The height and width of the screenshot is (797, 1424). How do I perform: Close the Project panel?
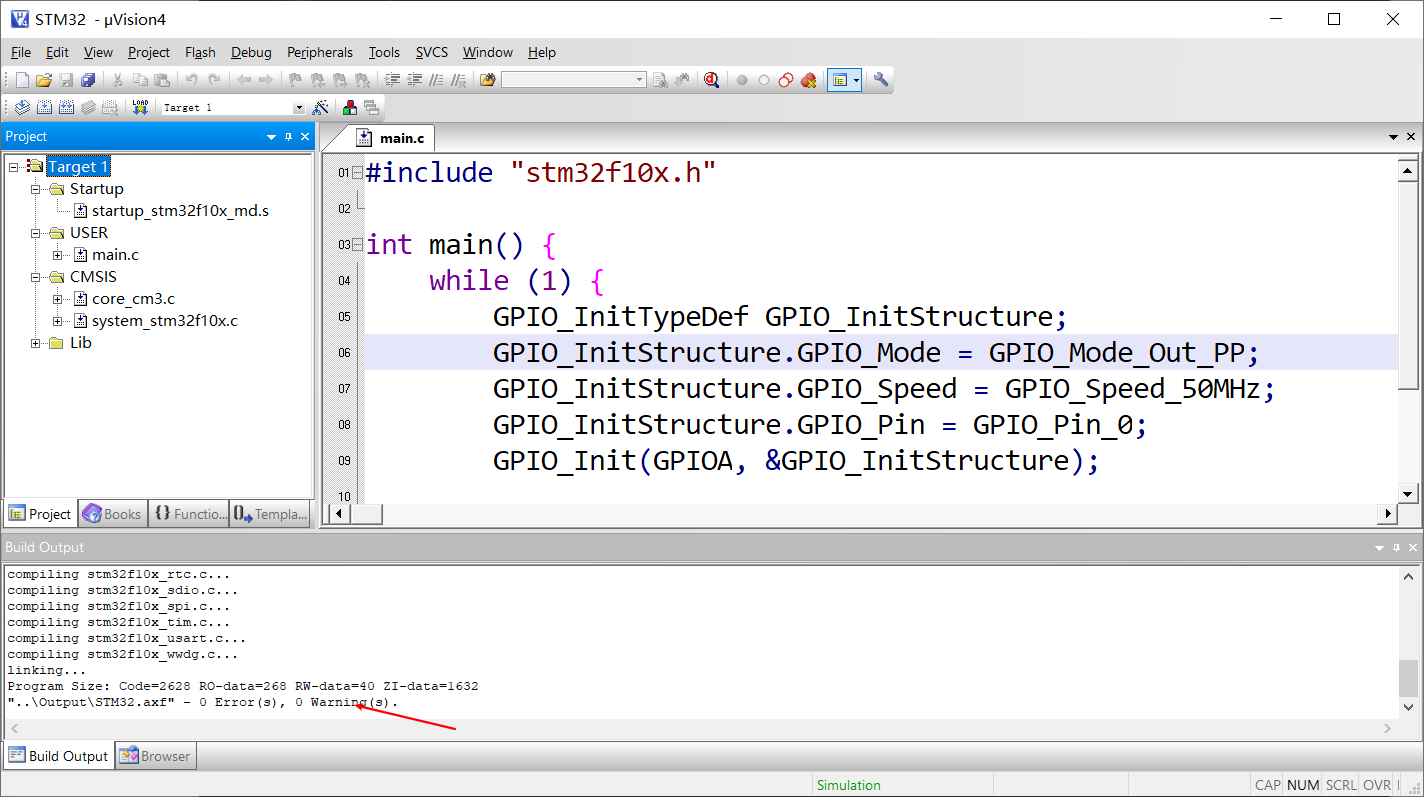point(305,137)
